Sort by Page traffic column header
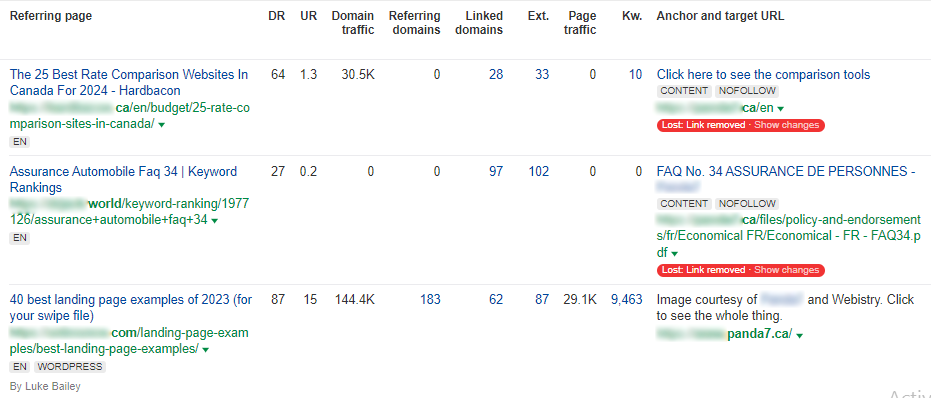 coord(580,23)
